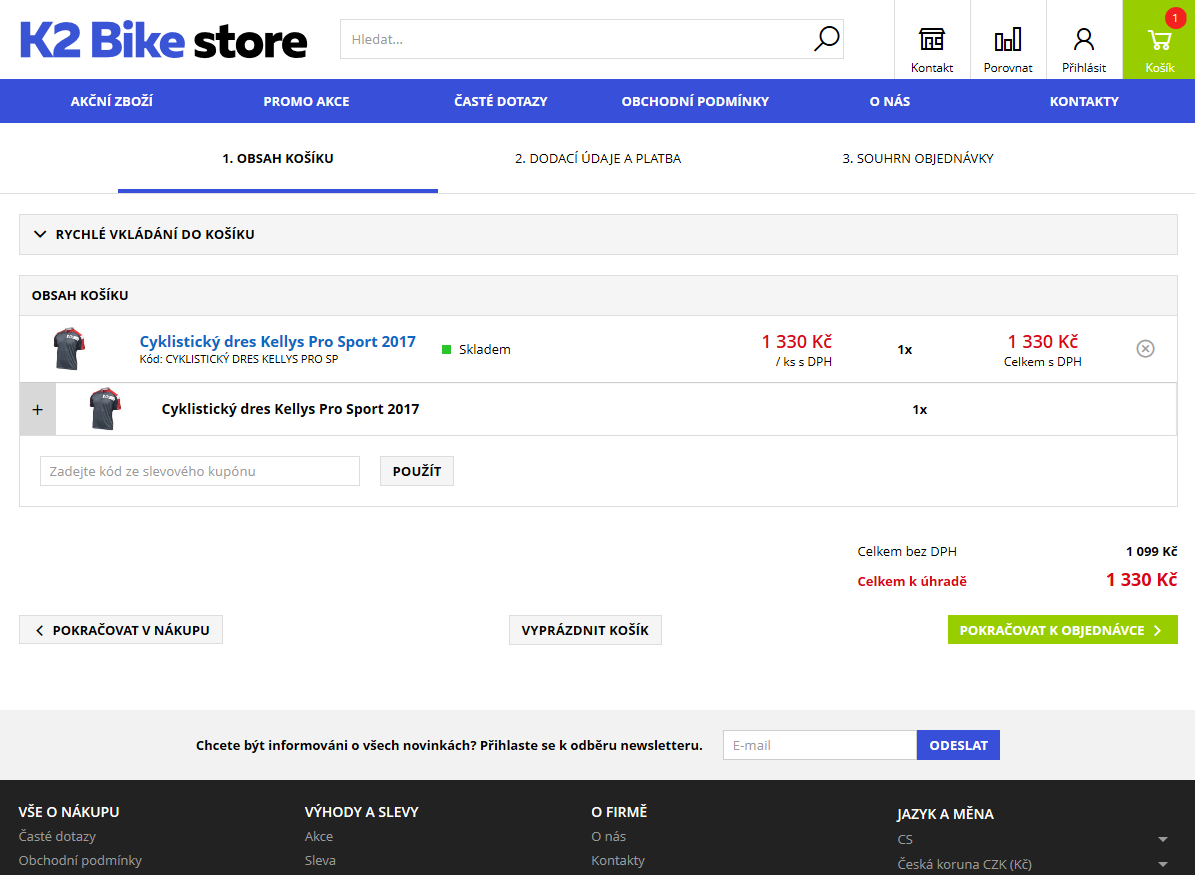Screen dimensions: 1195x875
Task: Open footer O nás link
Action: [x=608, y=836]
